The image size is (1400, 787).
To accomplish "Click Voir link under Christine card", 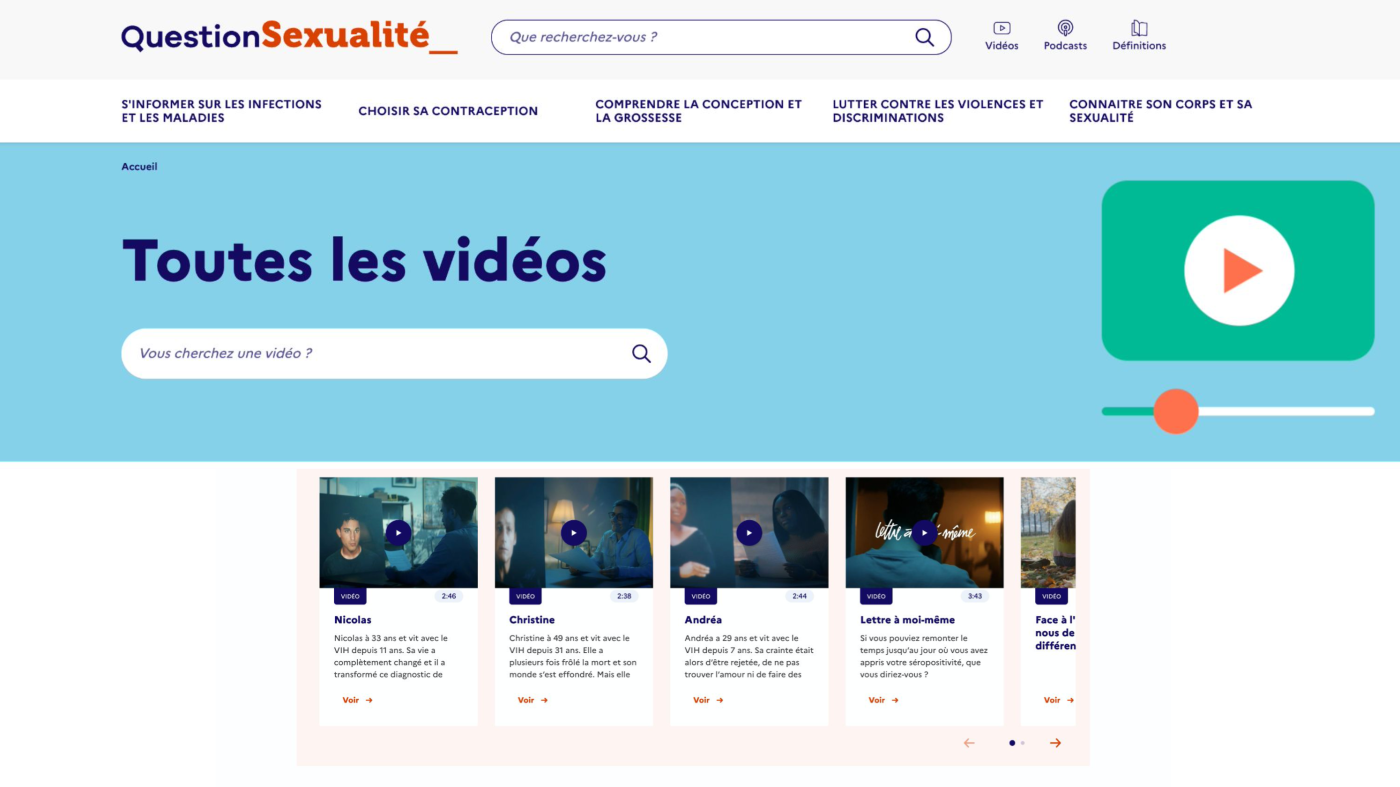I will coord(532,700).
